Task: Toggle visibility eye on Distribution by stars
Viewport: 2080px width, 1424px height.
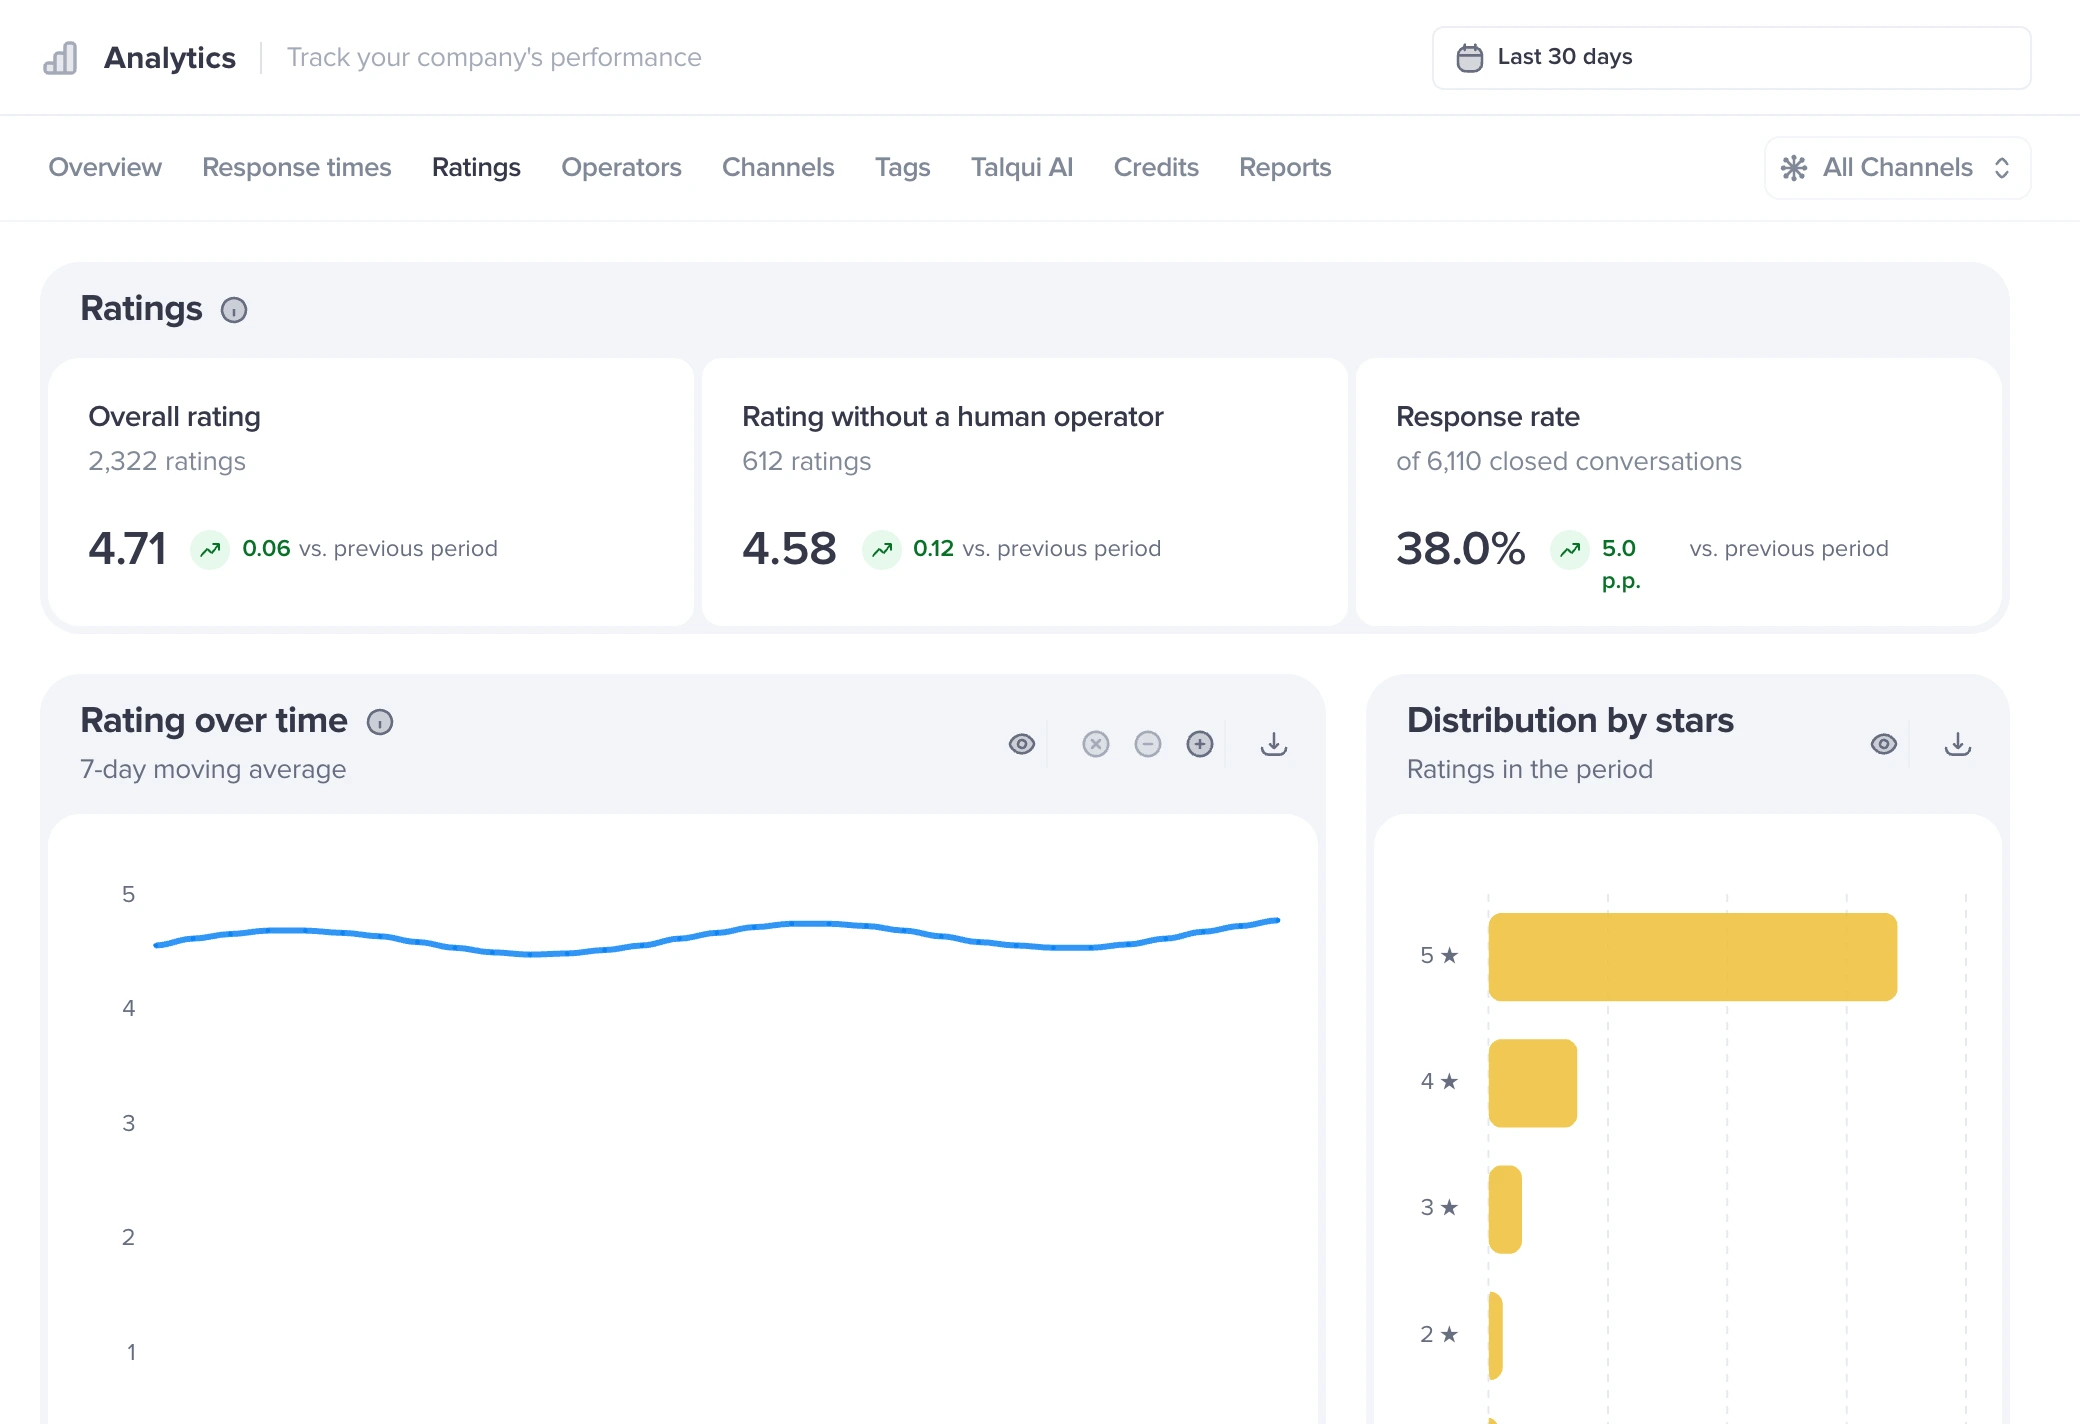Action: [x=1884, y=744]
